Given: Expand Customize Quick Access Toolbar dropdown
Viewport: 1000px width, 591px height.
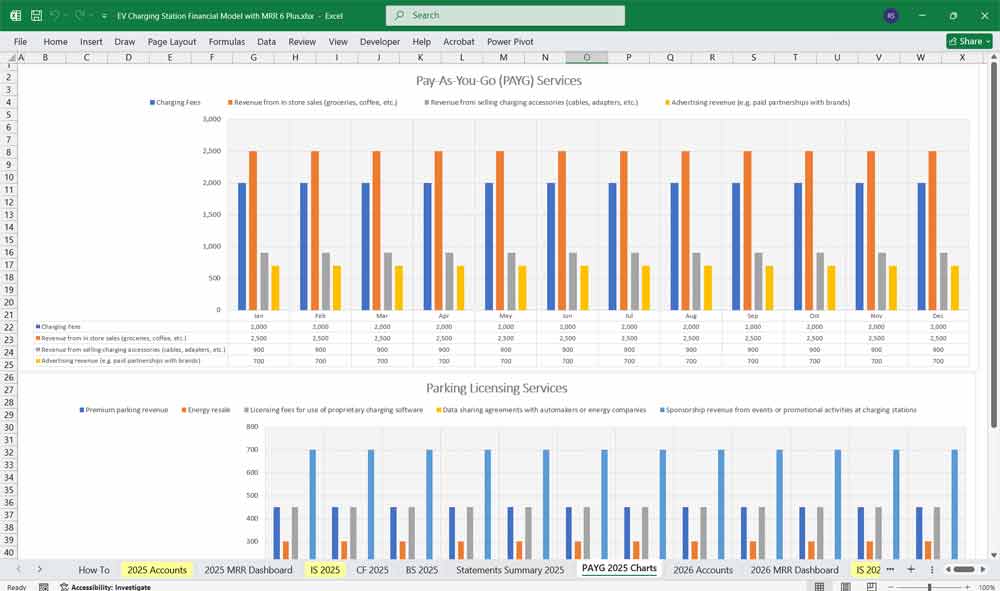Looking at the screenshot, I should click(104, 16).
